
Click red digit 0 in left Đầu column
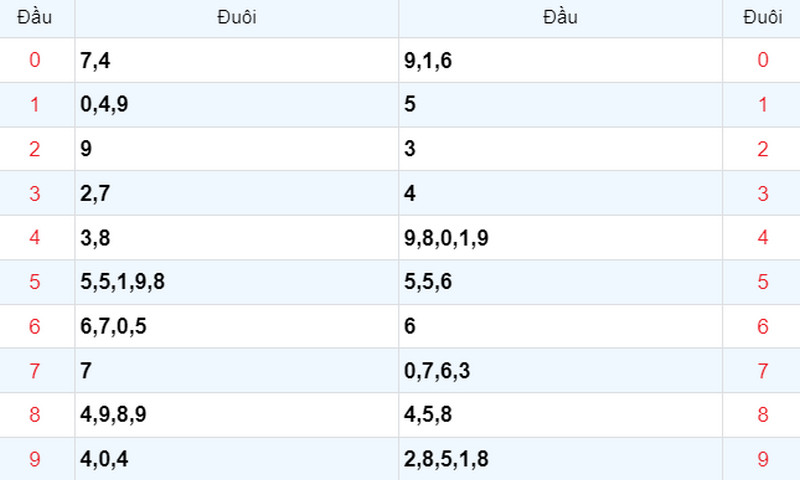pos(35,60)
